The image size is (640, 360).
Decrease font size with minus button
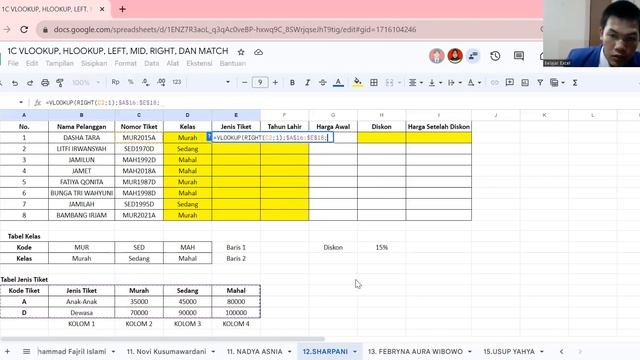(244, 82)
